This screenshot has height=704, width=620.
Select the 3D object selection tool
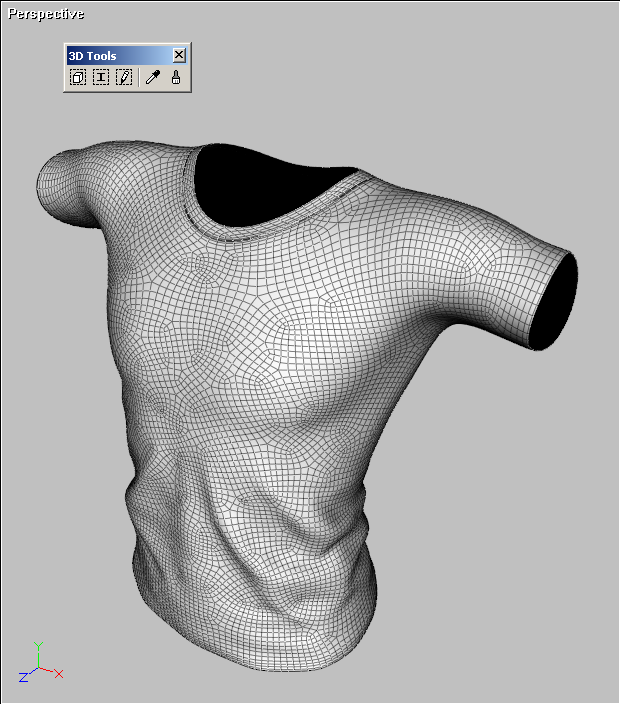[x=78, y=78]
